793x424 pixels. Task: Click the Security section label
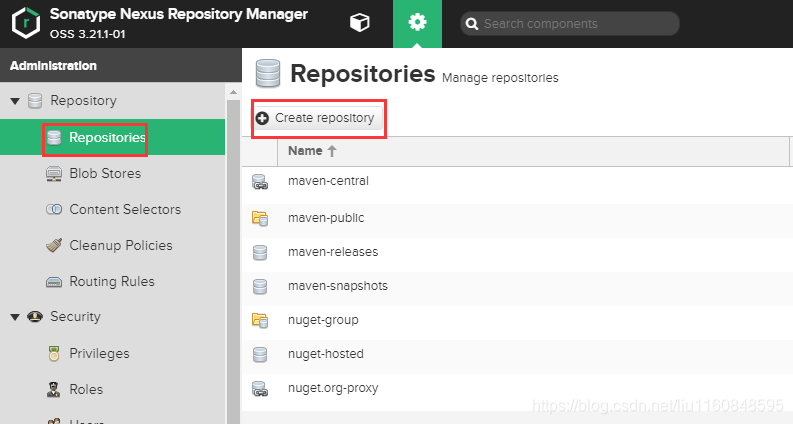tap(75, 317)
